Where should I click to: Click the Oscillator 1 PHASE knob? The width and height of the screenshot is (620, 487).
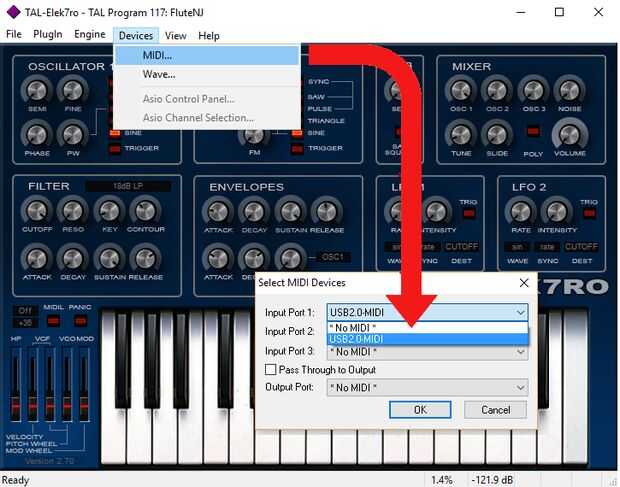(37, 135)
